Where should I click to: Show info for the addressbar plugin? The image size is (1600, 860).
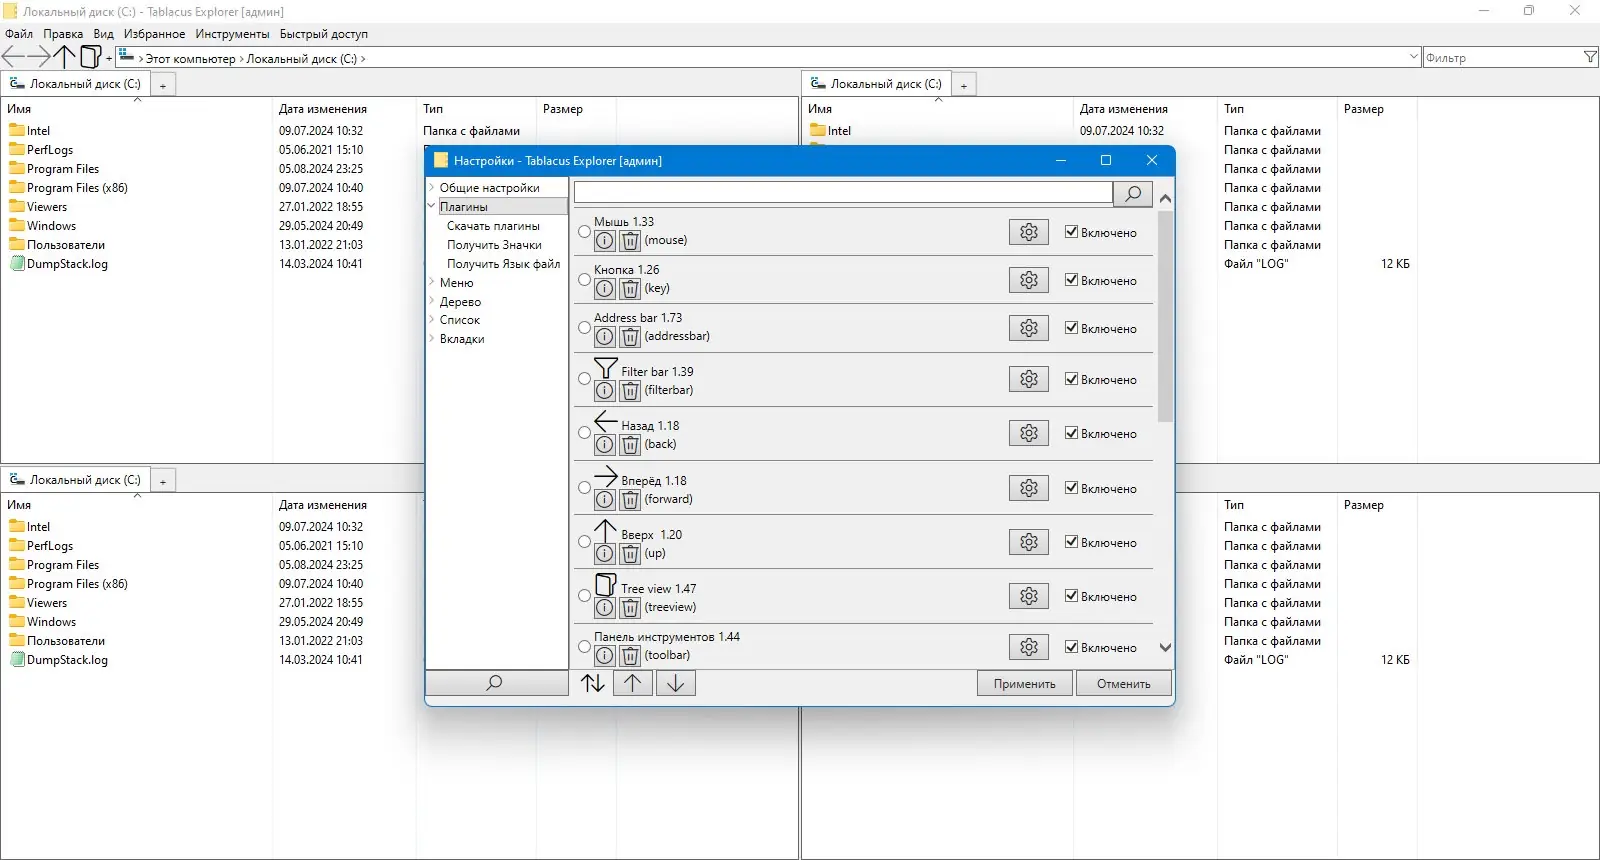pyautogui.click(x=605, y=337)
